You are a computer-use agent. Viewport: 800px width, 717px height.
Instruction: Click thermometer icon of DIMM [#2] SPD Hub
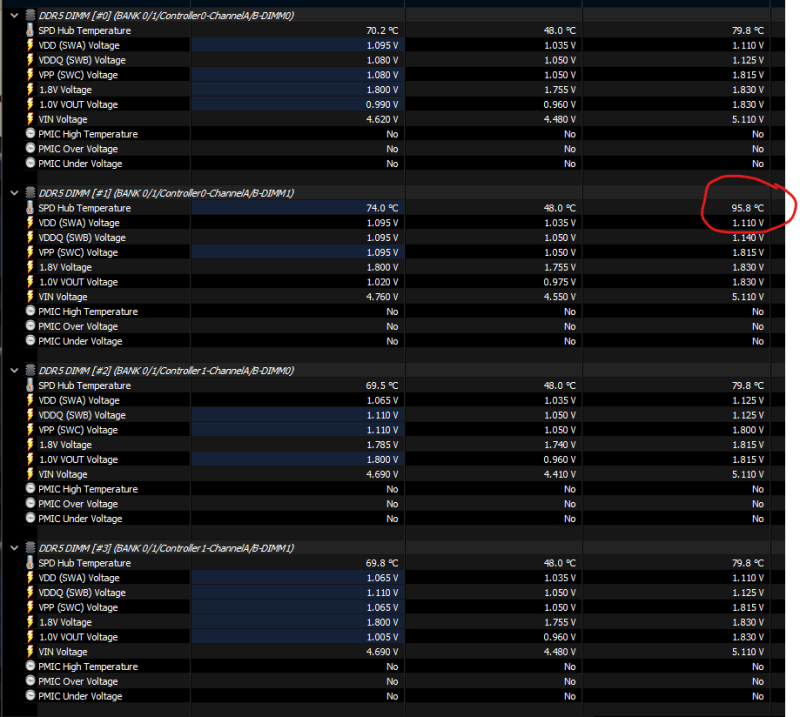pyautogui.click(x=30, y=385)
